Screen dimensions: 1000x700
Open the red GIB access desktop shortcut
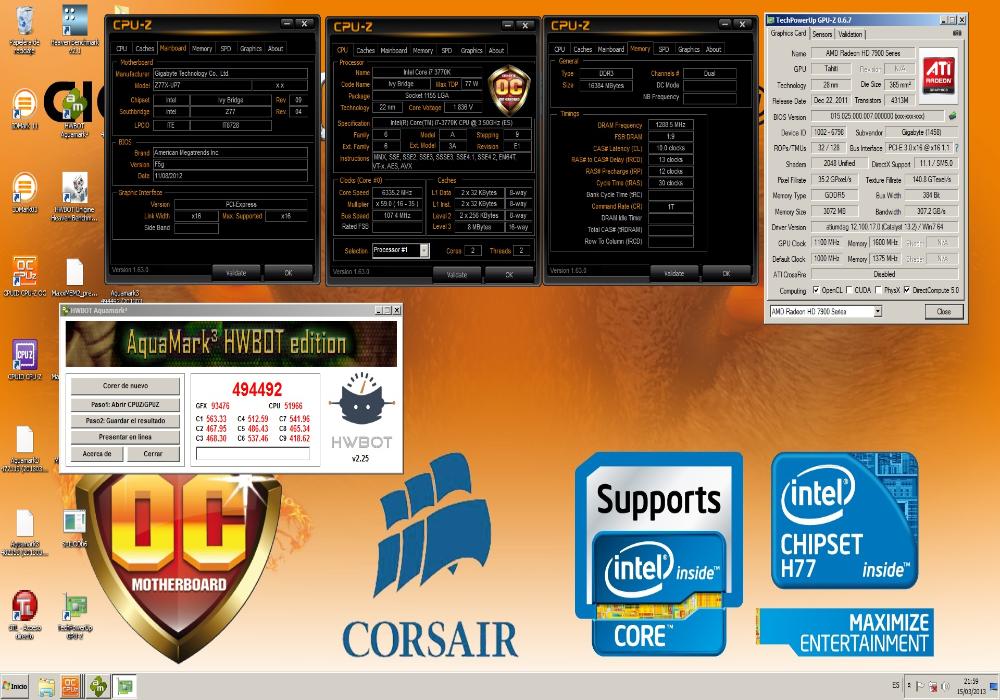click(x=24, y=615)
